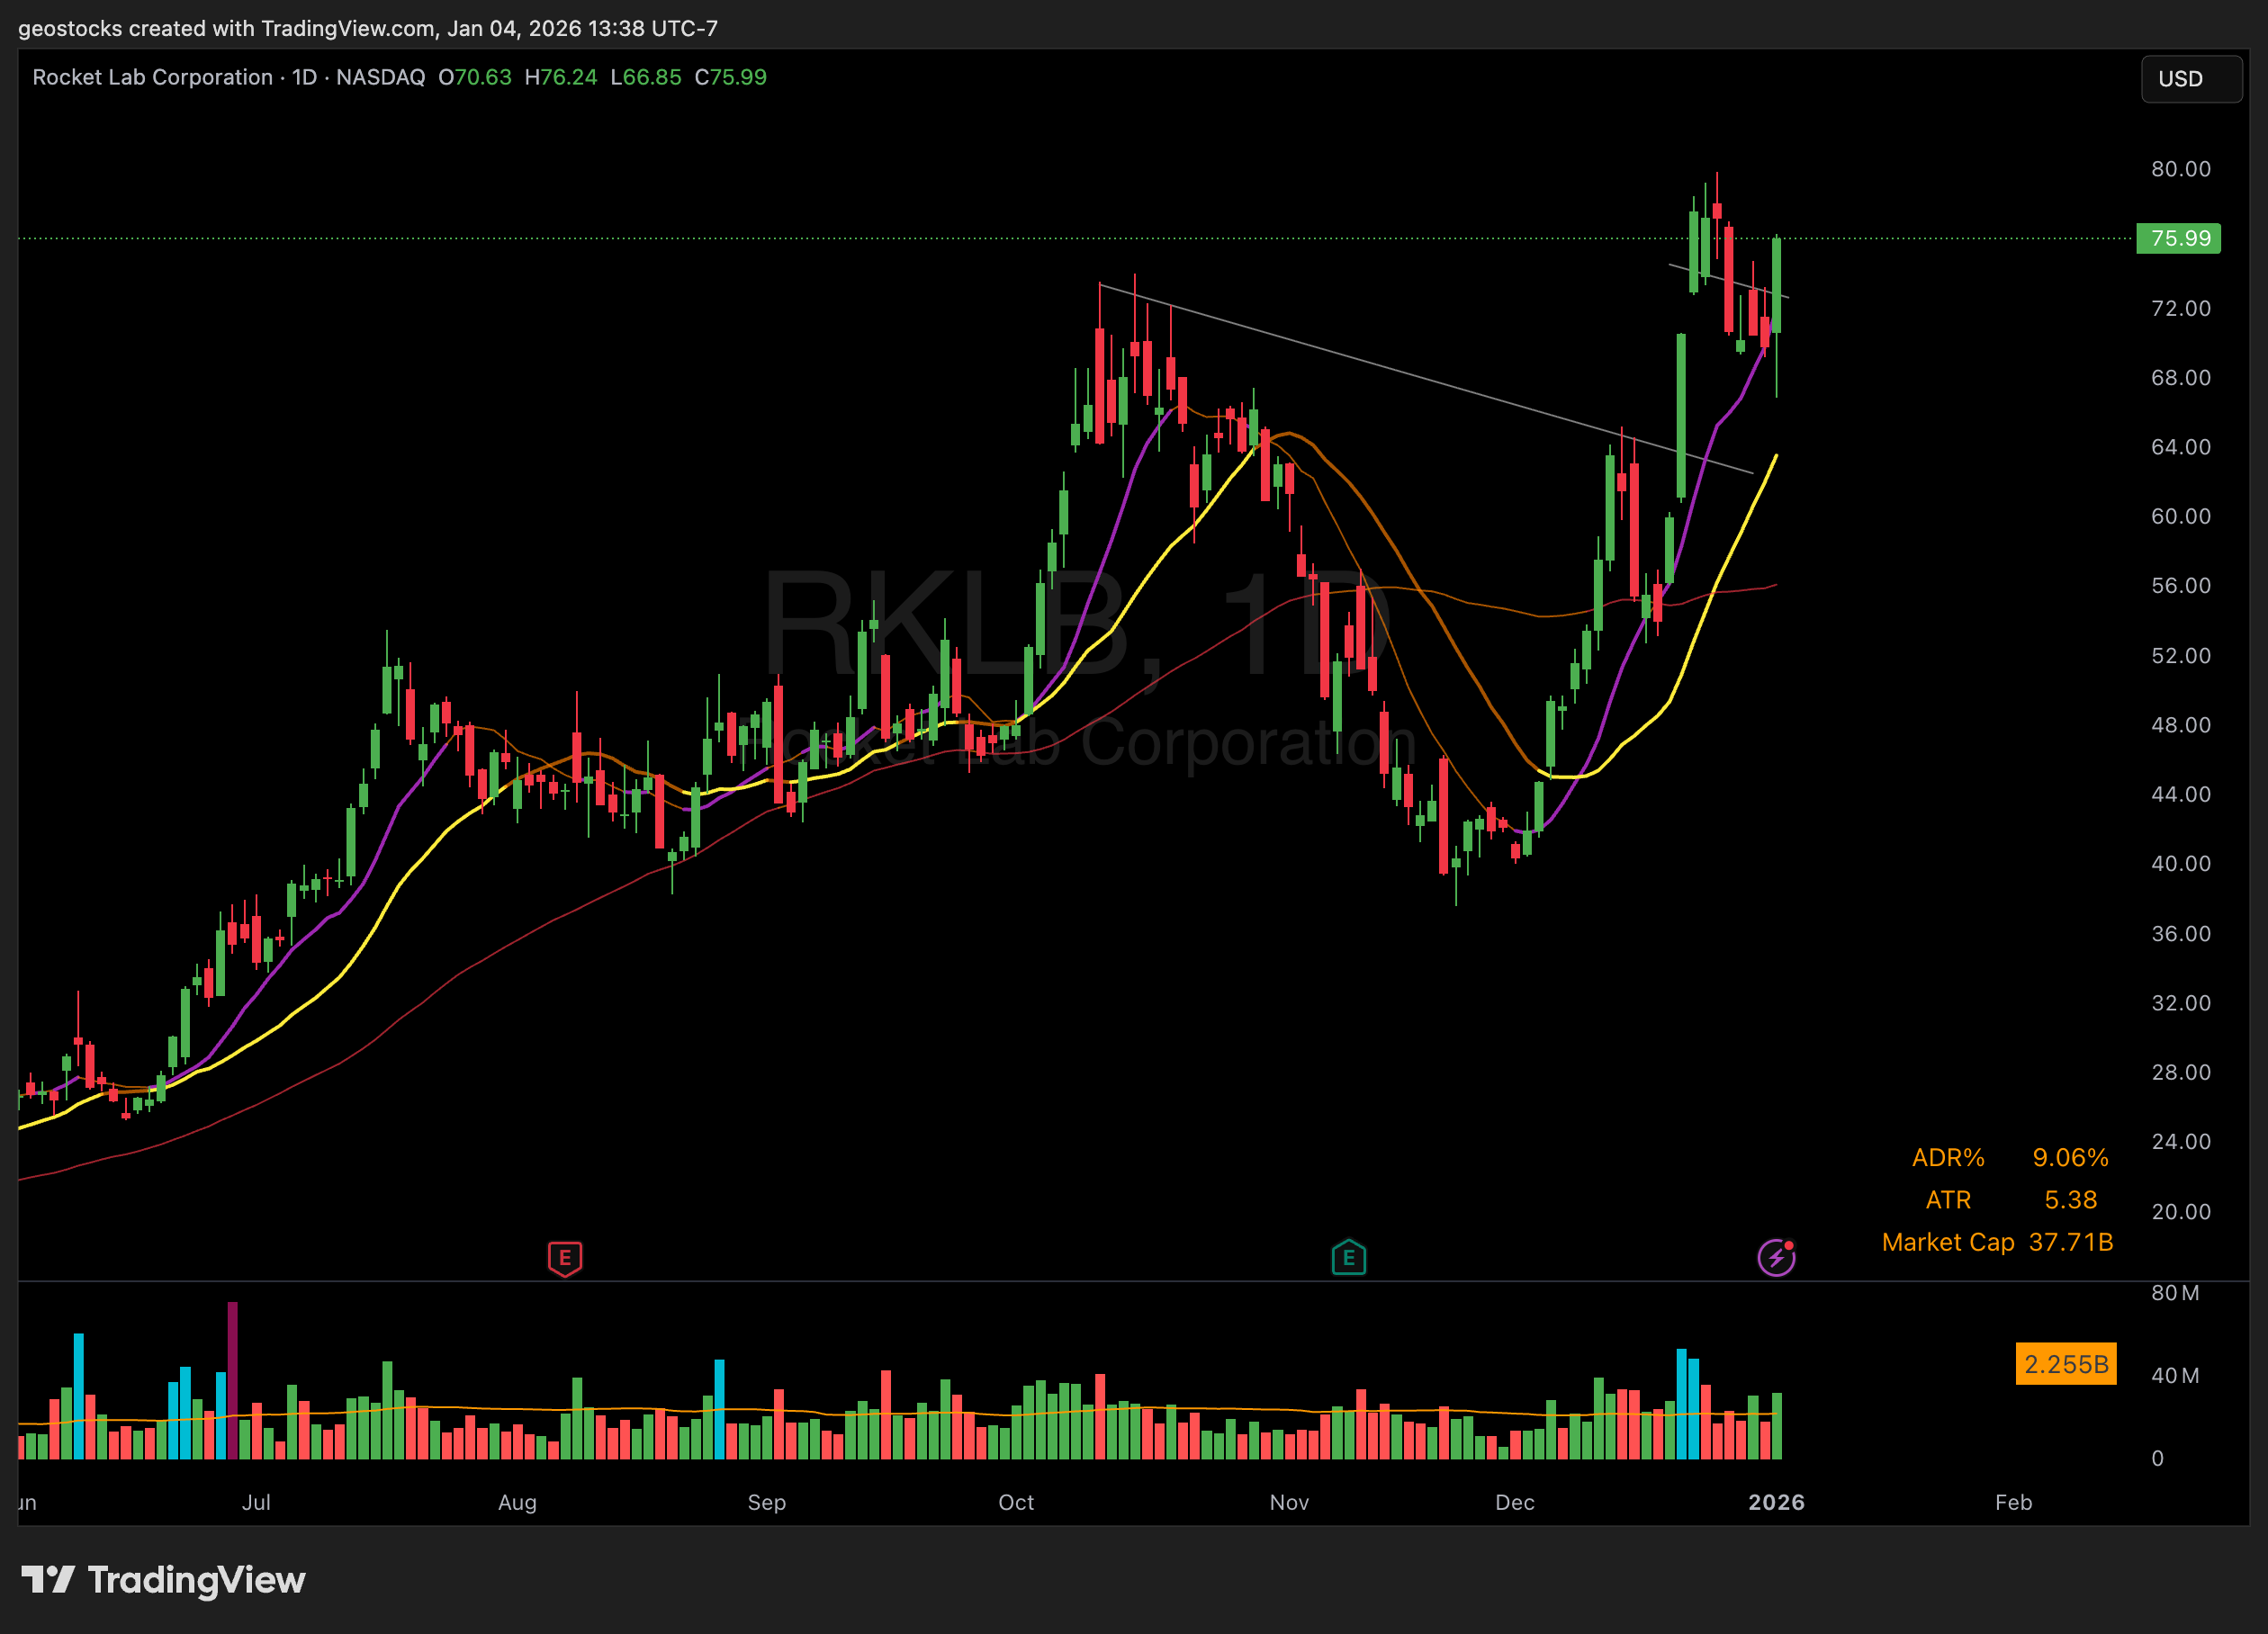Screen dimensions: 2268x1634
Task: Click the purple lightning bolt event icon
Action: [x=1776, y=1257]
